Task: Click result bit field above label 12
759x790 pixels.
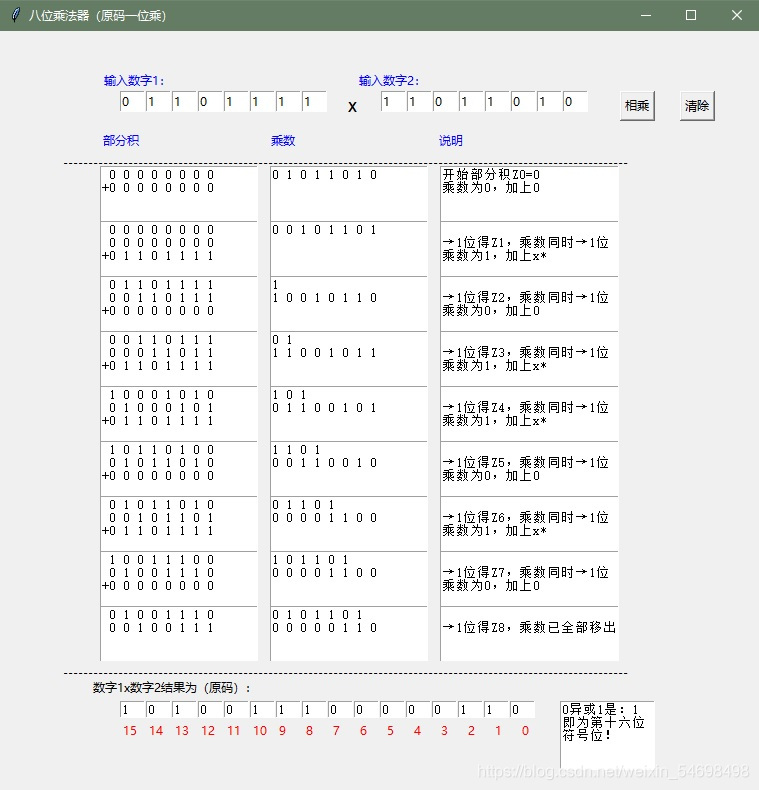Action: (210, 710)
